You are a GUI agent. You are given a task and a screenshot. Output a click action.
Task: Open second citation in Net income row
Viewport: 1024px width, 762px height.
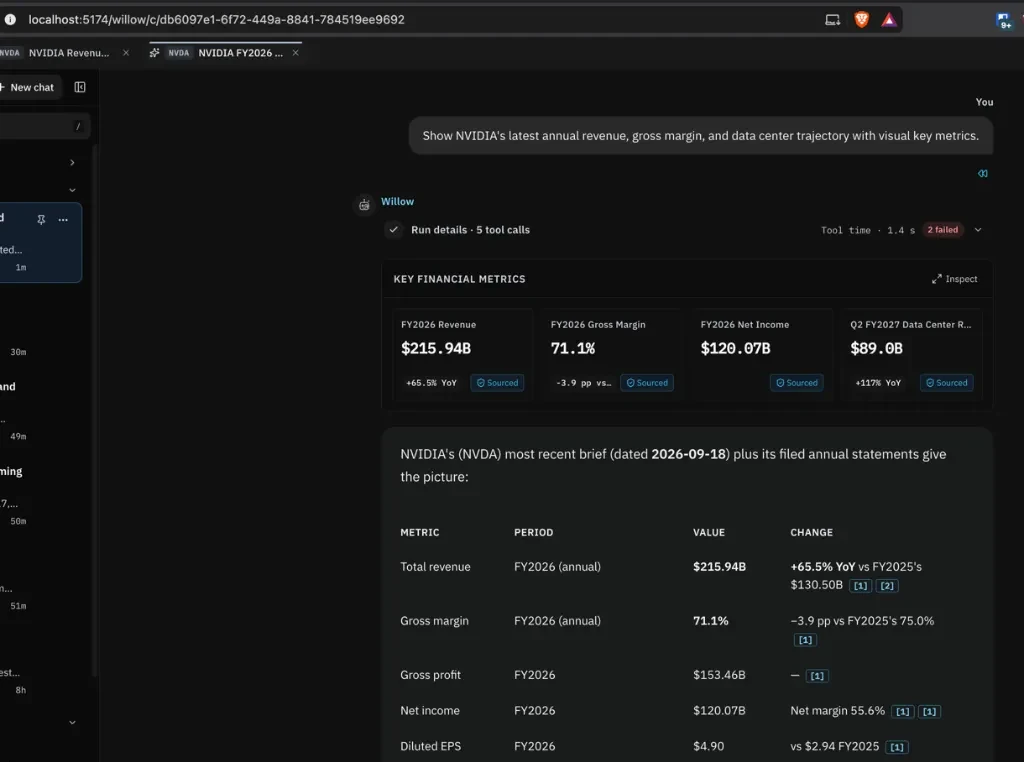pos(929,712)
